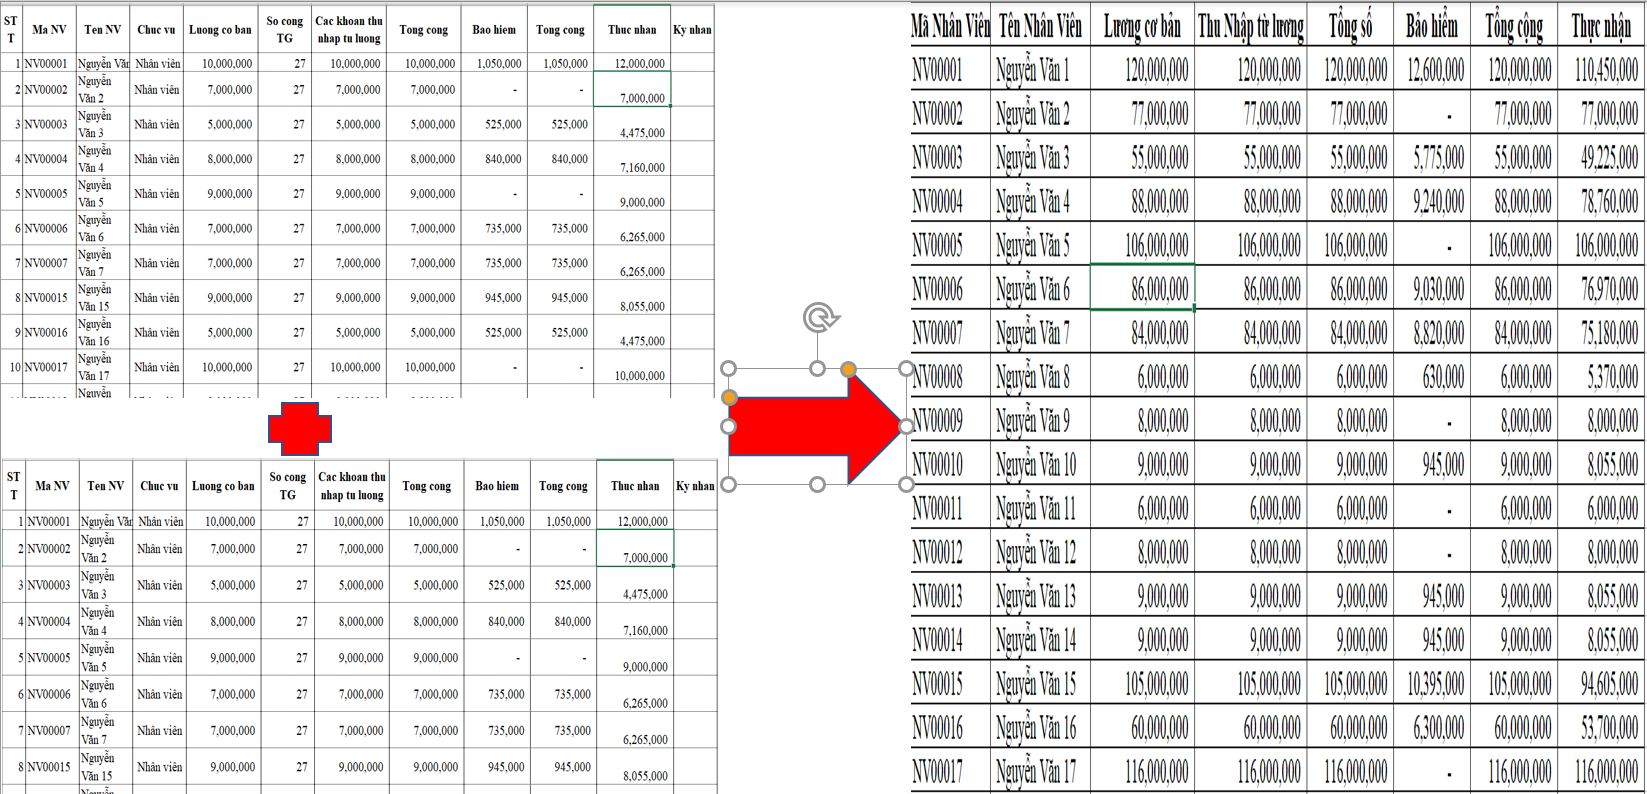Click the 12,600,000 insurance cell
This screenshot has height=794, width=1647.
pos(1434,70)
